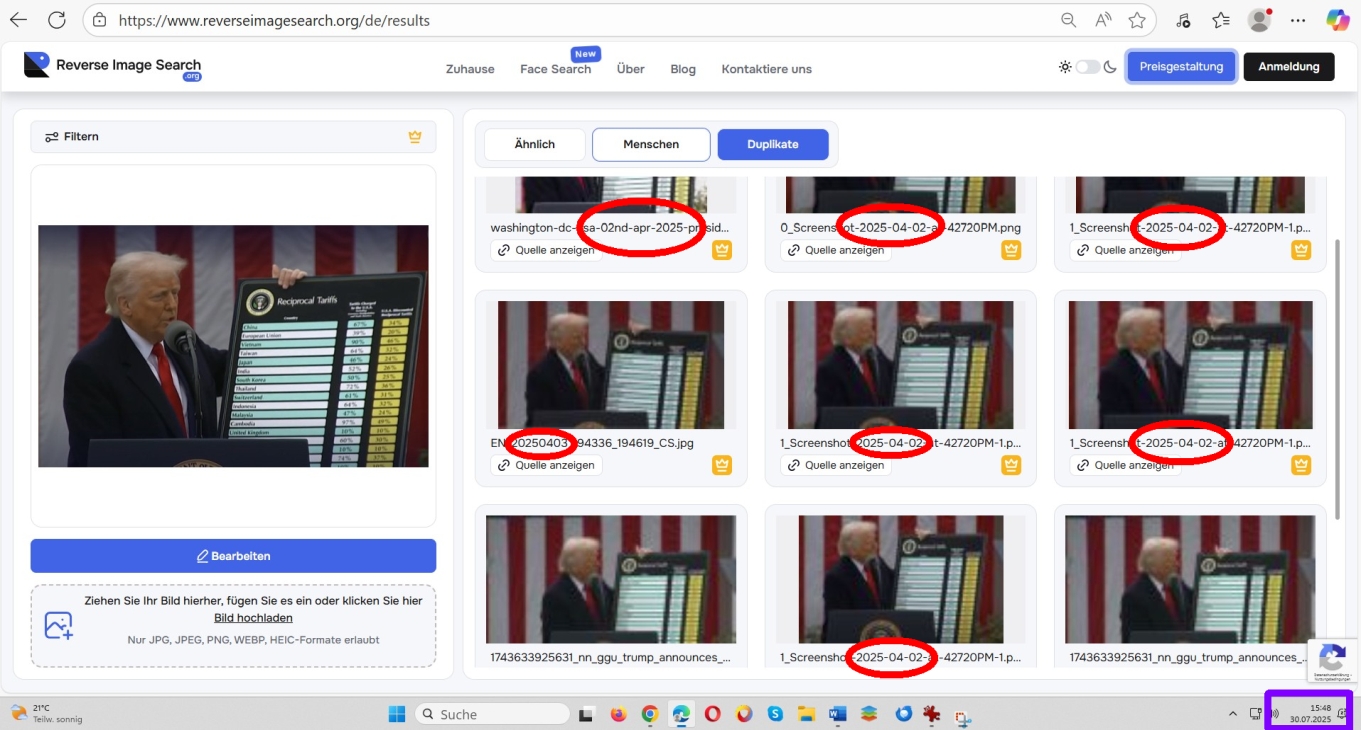Image resolution: width=1361 pixels, height=730 pixels.
Task: Reload the page with browser refresh icon
Action: 57,20
